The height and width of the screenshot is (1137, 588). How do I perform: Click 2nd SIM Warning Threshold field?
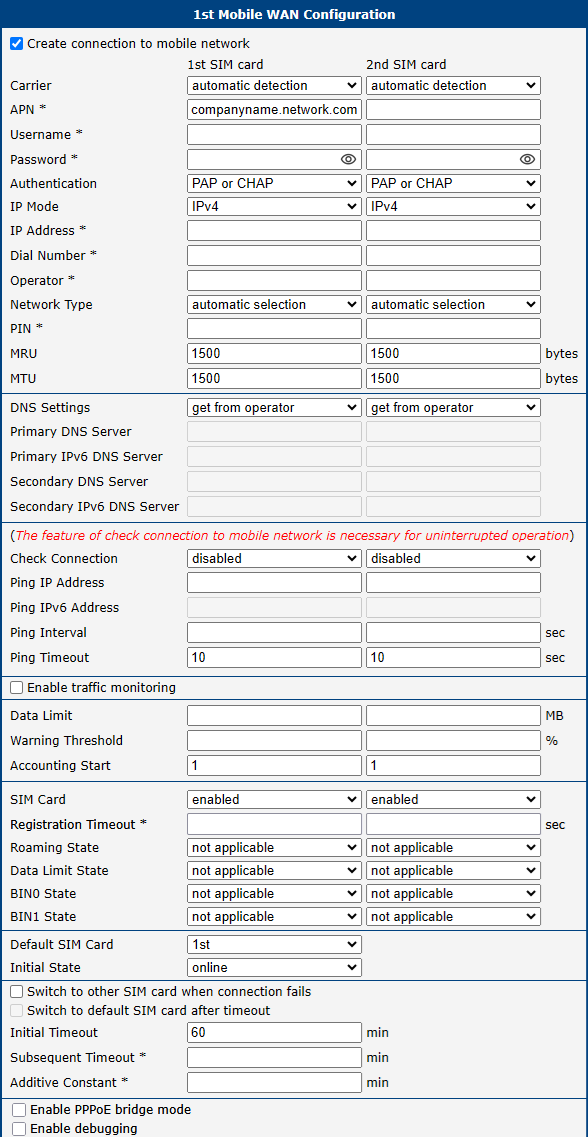(453, 740)
